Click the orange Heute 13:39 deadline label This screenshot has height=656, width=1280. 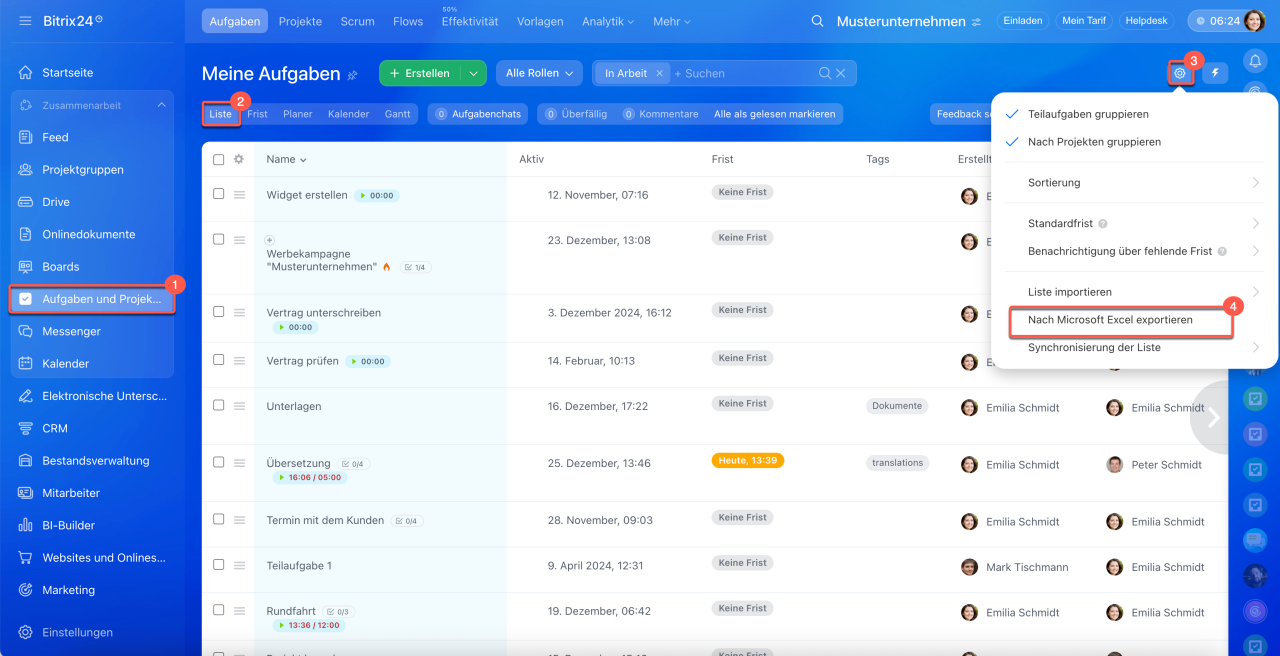(x=747, y=461)
